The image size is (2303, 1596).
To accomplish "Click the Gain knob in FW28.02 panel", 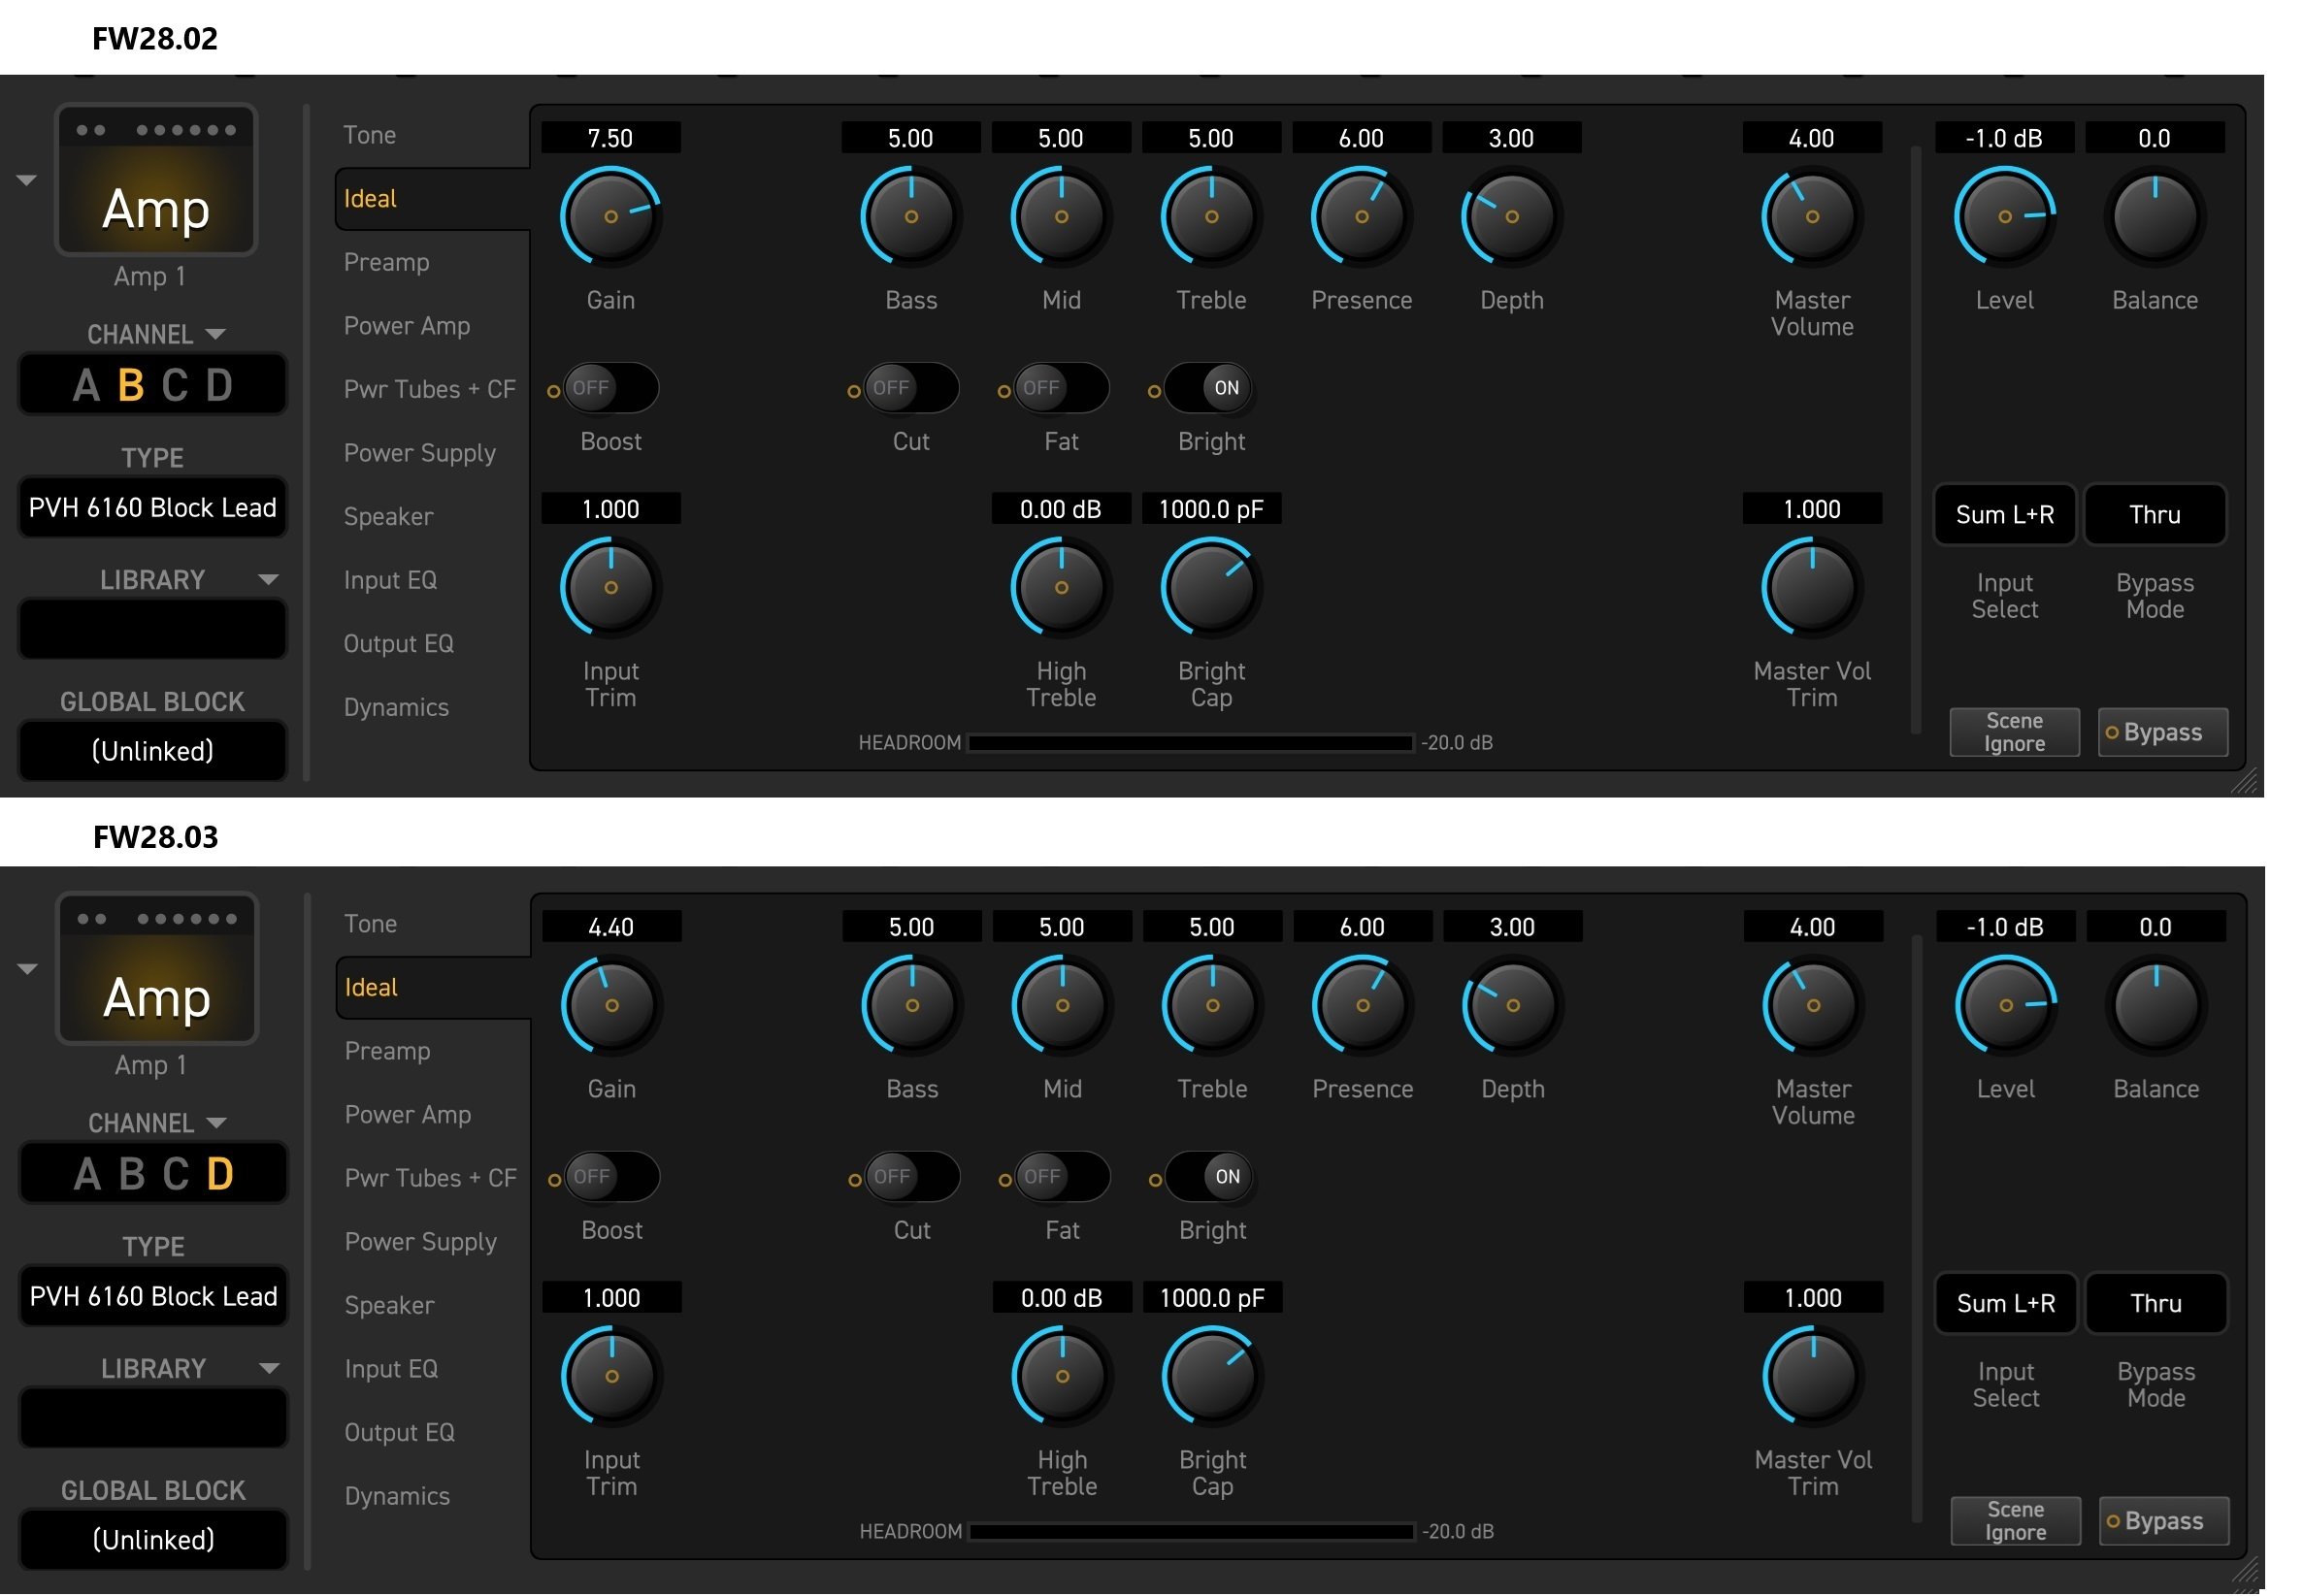I will pyautogui.click(x=610, y=217).
